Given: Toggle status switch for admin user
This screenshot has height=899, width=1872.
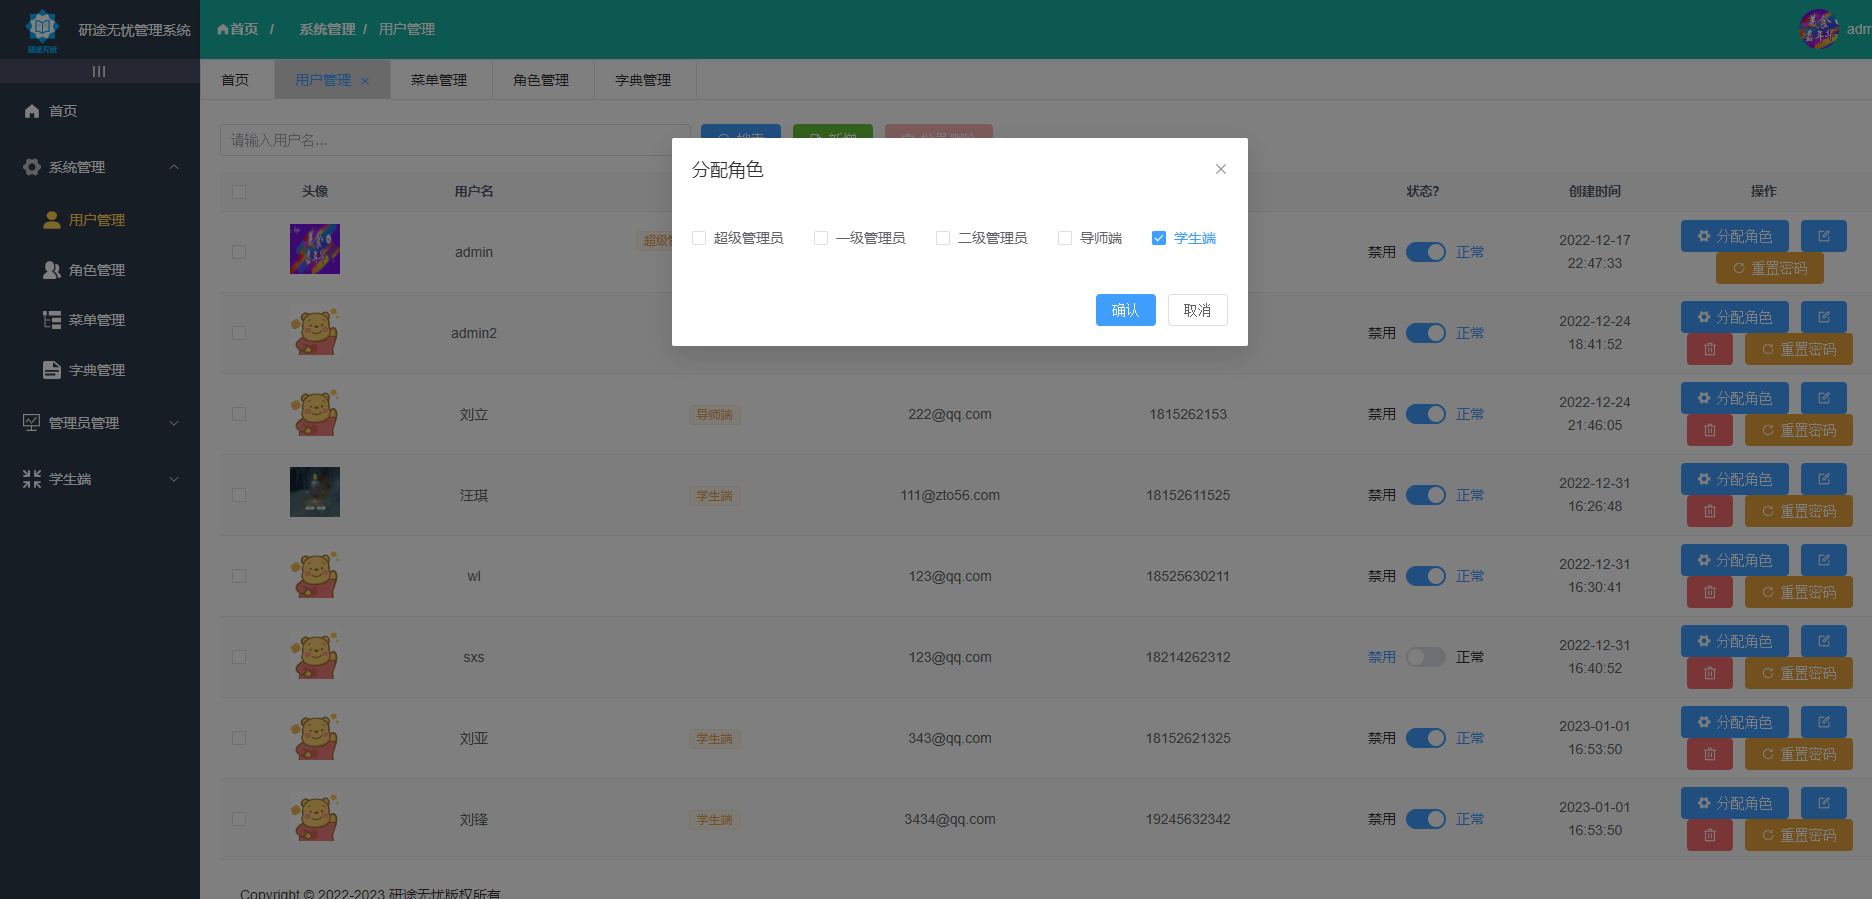Looking at the screenshot, I should [x=1426, y=252].
